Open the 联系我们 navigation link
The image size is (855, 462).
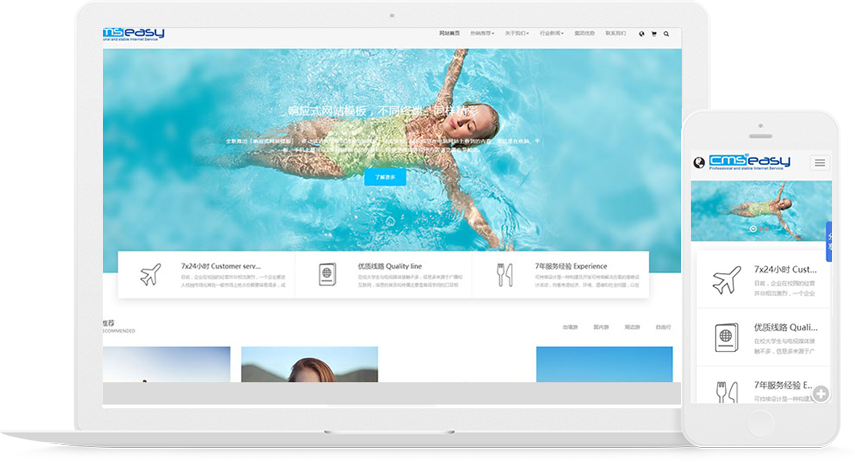tap(616, 34)
